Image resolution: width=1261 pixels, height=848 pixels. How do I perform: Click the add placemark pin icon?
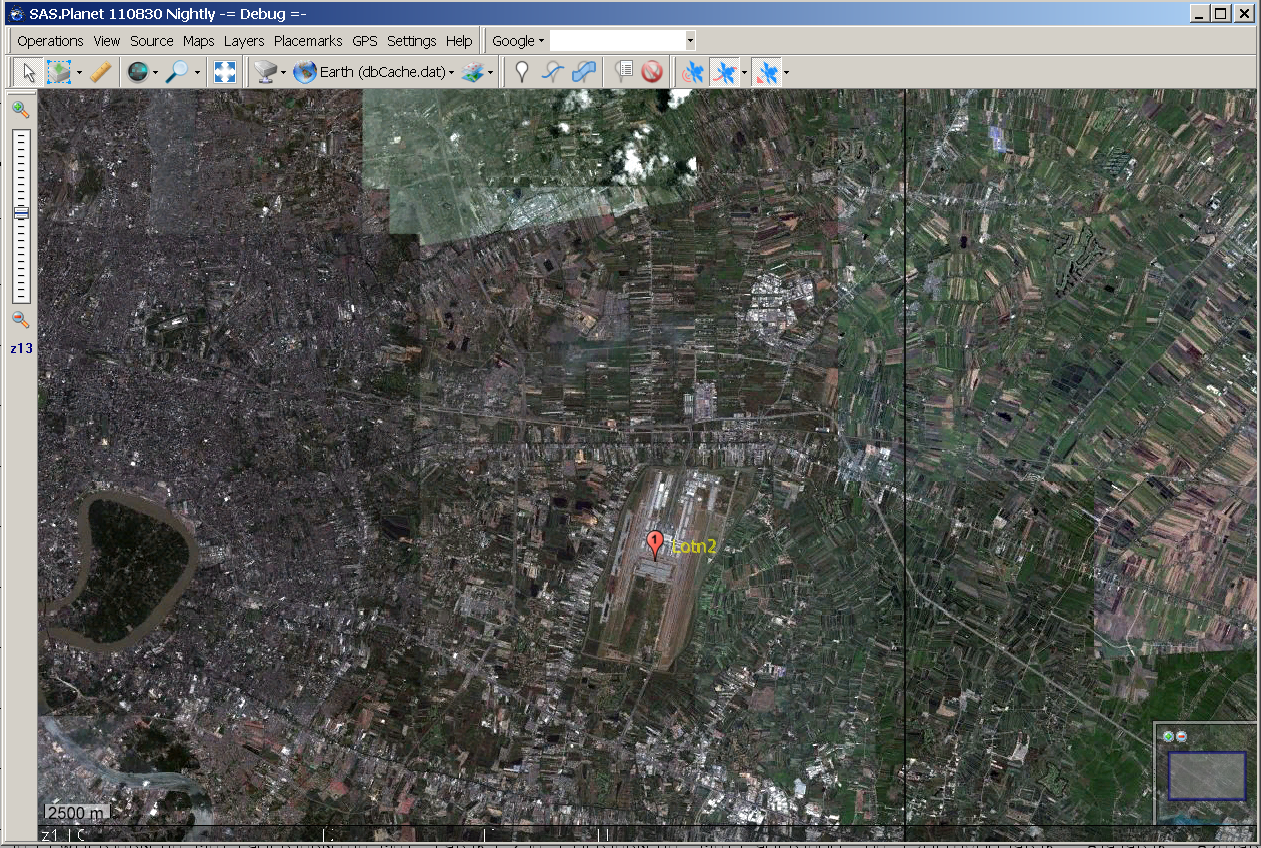tap(521, 72)
